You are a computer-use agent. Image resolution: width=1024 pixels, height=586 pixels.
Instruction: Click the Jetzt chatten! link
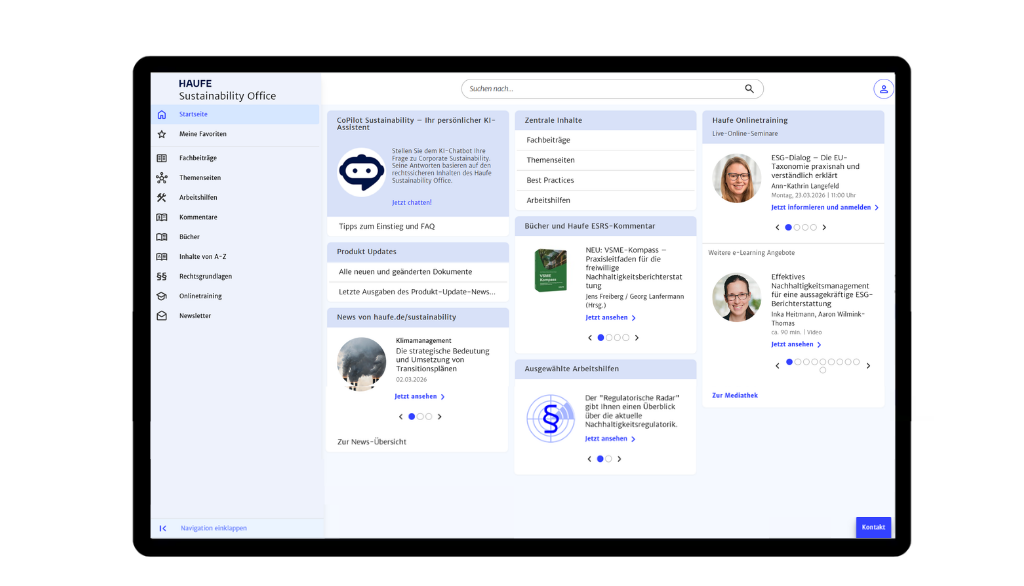pyautogui.click(x=412, y=202)
